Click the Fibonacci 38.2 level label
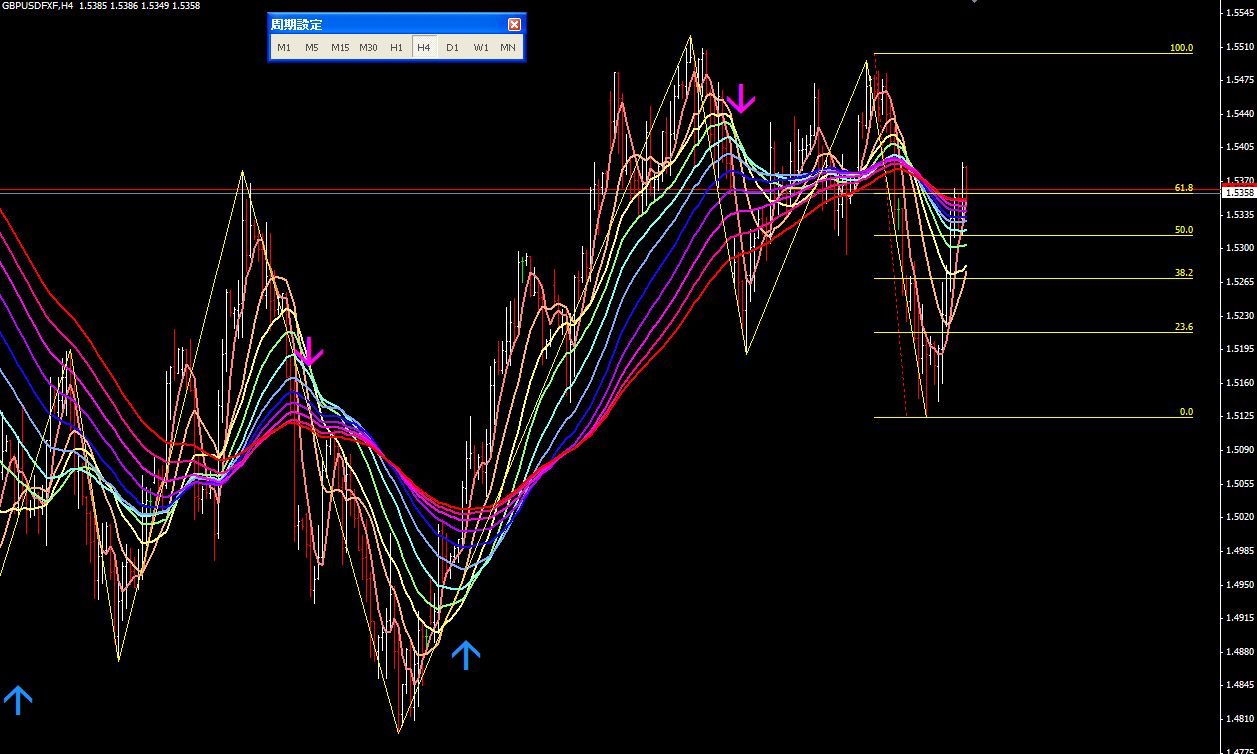The width and height of the screenshot is (1257, 754). (1184, 273)
